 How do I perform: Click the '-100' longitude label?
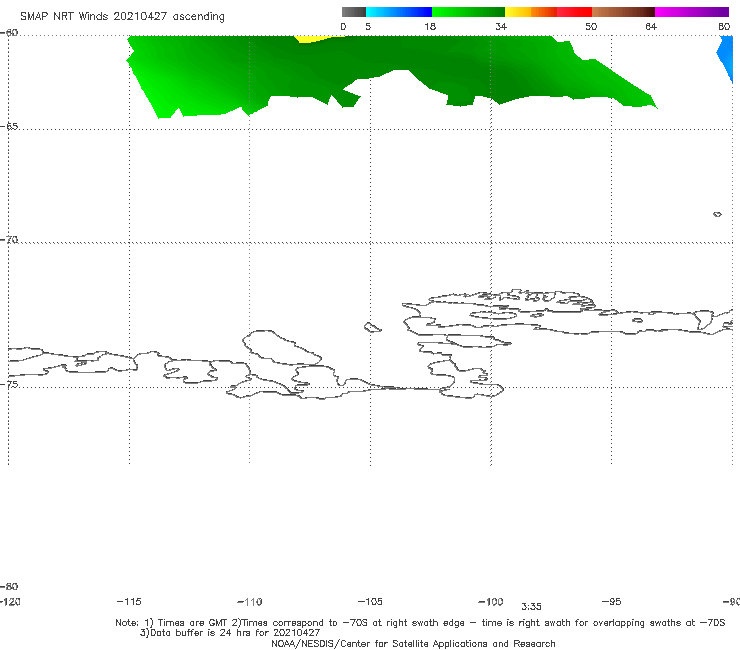pyautogui.click(x=491, y=602)
